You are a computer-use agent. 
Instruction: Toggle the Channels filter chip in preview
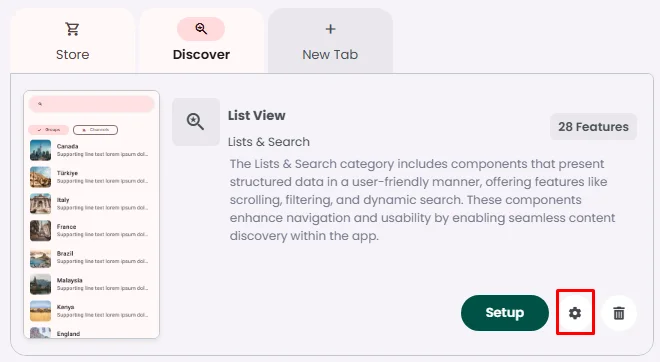(95, 130)
